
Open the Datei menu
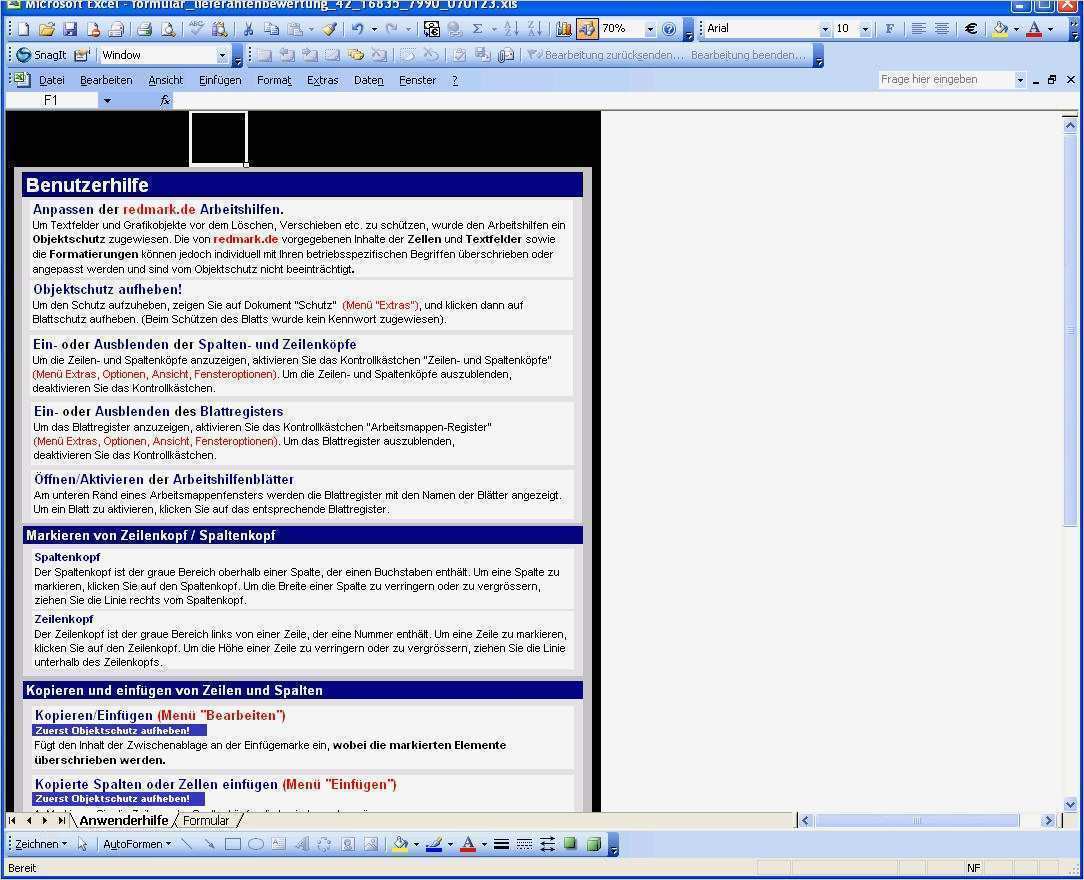pyautogui.click(x=52, y=80)
